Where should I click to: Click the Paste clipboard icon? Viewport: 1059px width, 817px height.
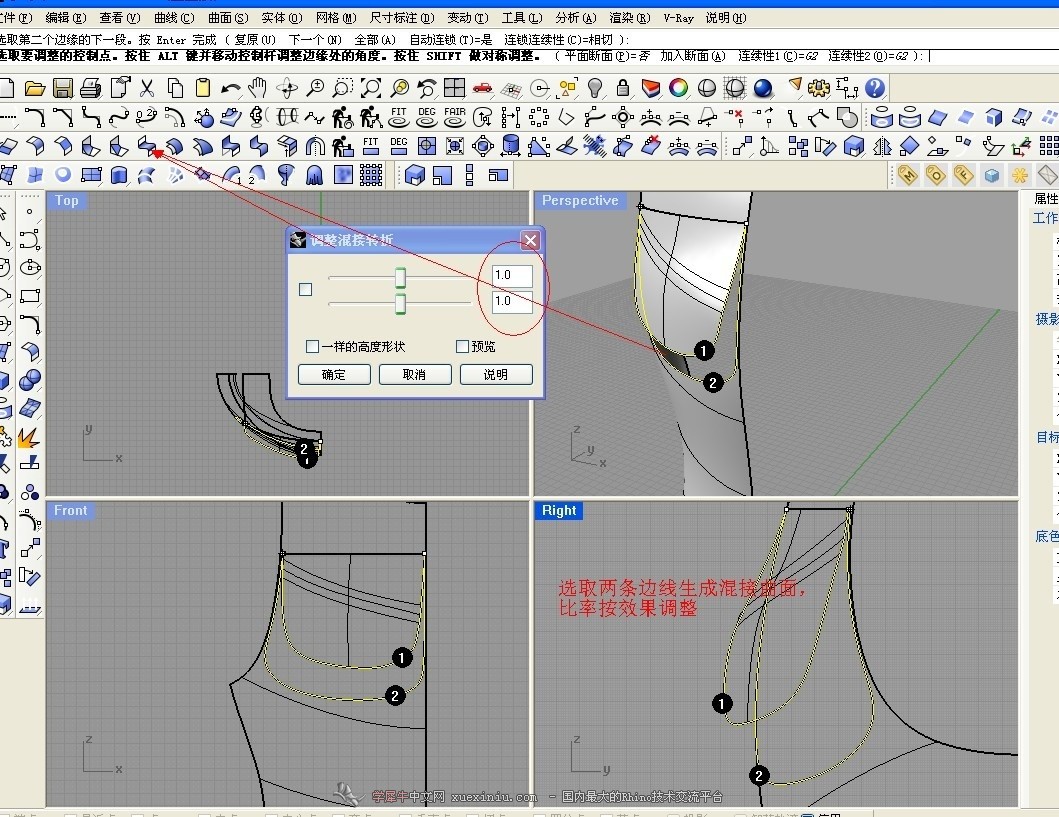point(202,88)
